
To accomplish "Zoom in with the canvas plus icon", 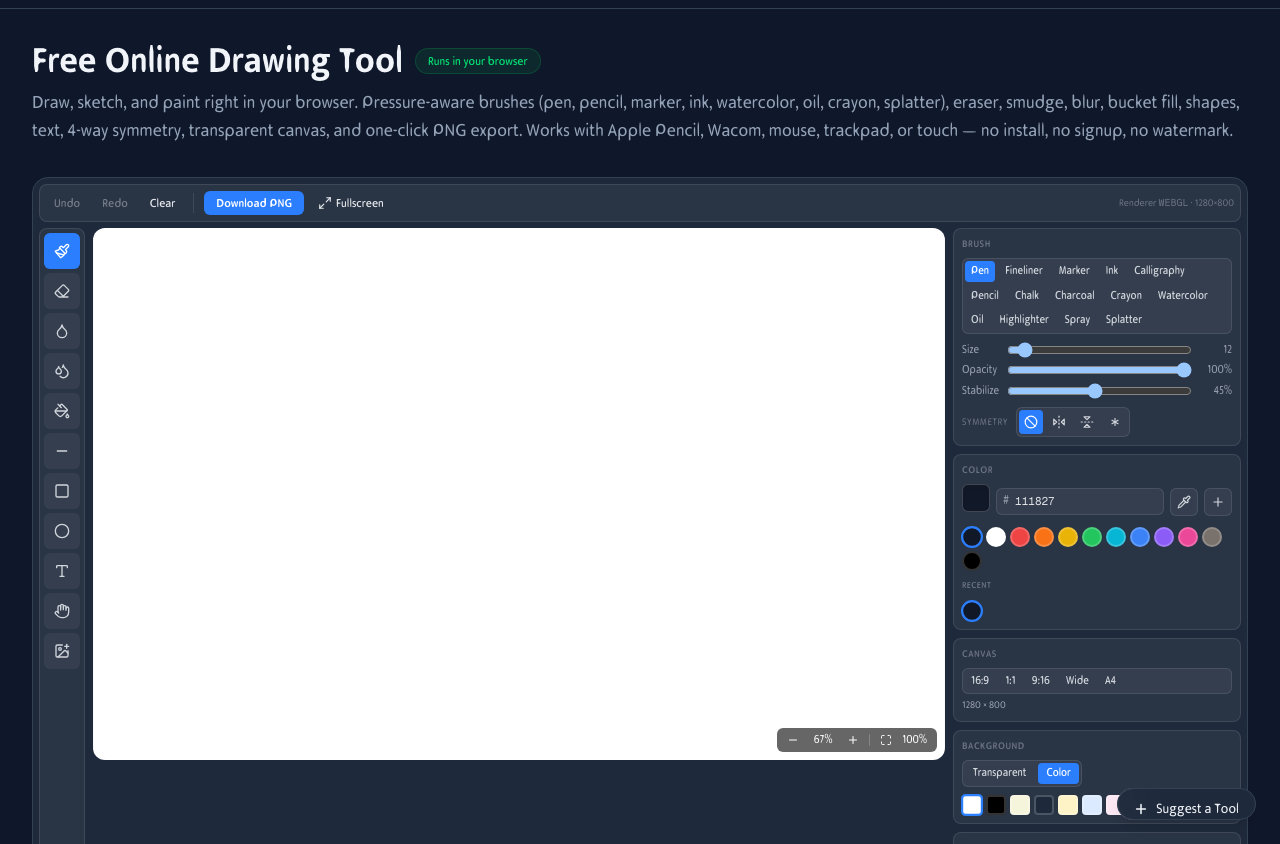I will (x=853, y=740).
